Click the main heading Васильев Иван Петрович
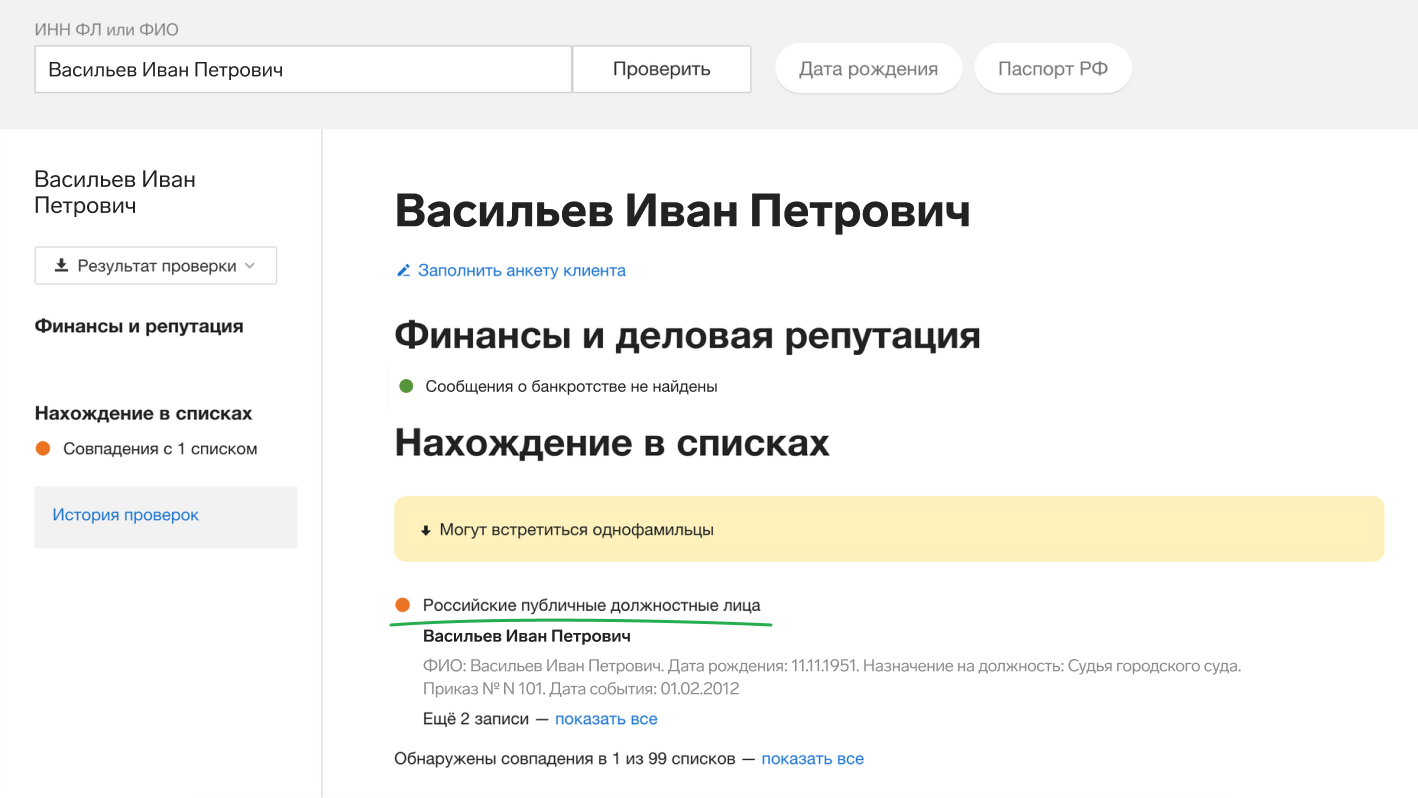1418x798 pixels. tap(682, 212)
